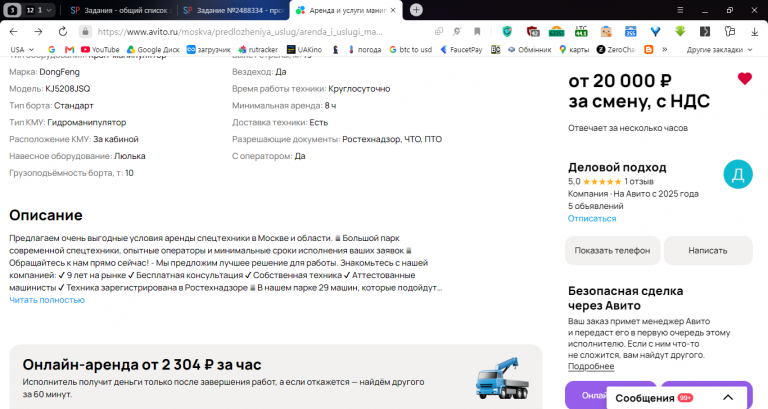Go forward to the next page

(38, 31)
